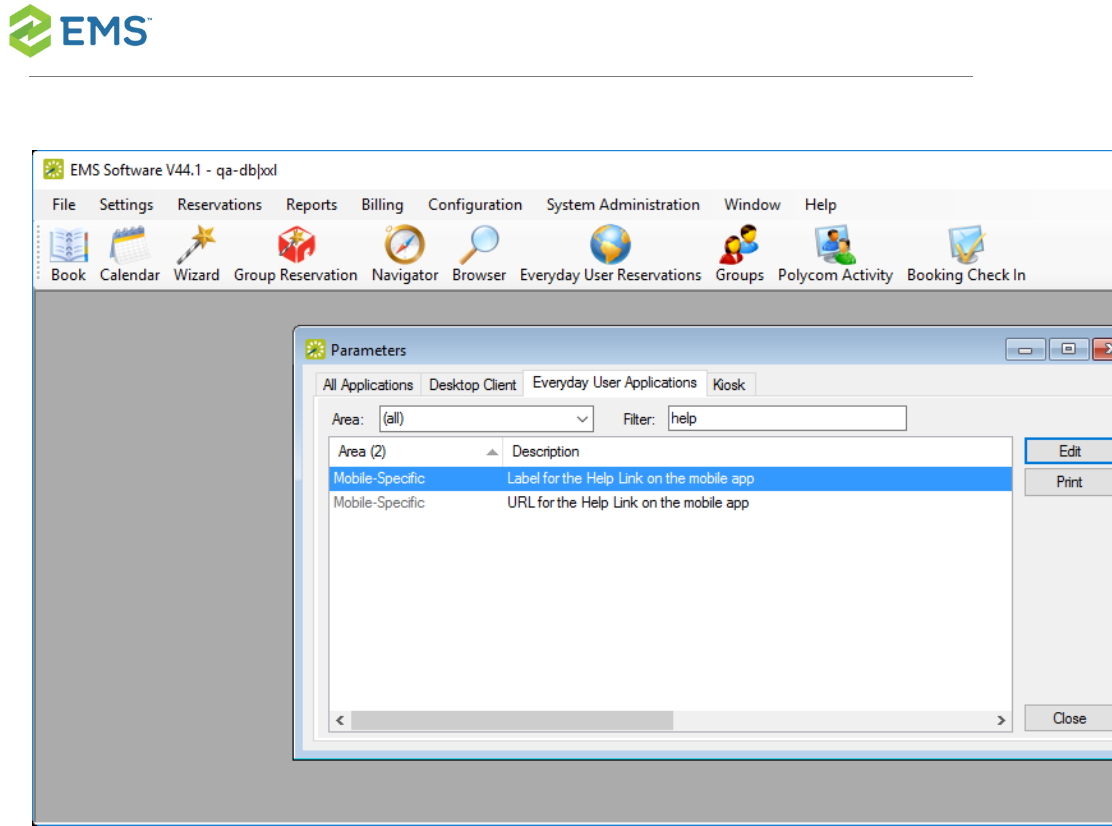This screenshot has width=1112, height=826.
Task: Click the EMS Software title bar icon
Action: 53,169
